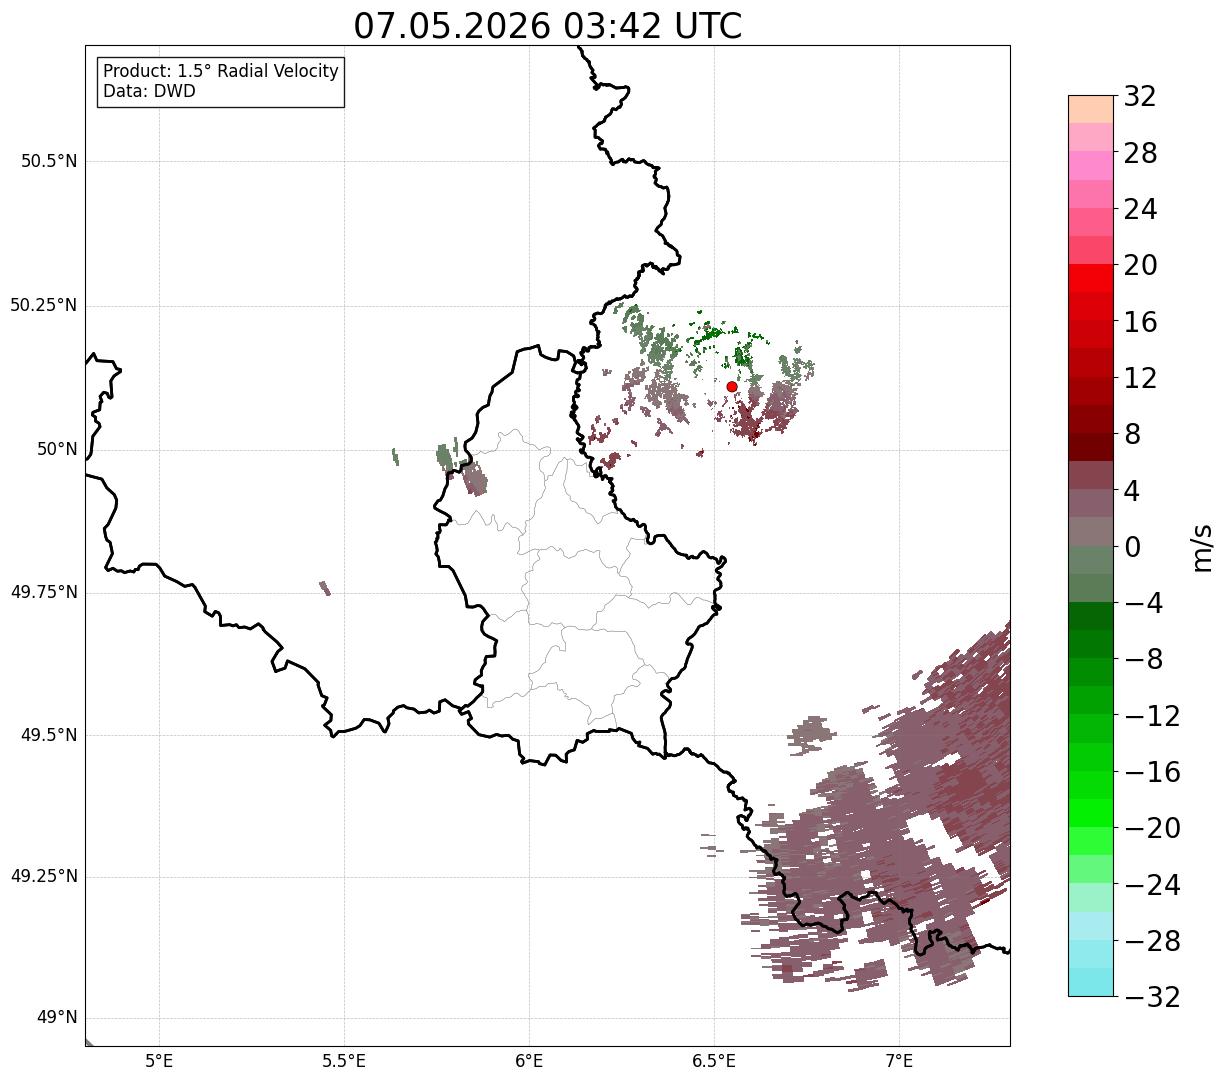Click the 5.5°E longitude tick label
The width and height of the screenshot is (1225, 1081).
point(344,1060)
